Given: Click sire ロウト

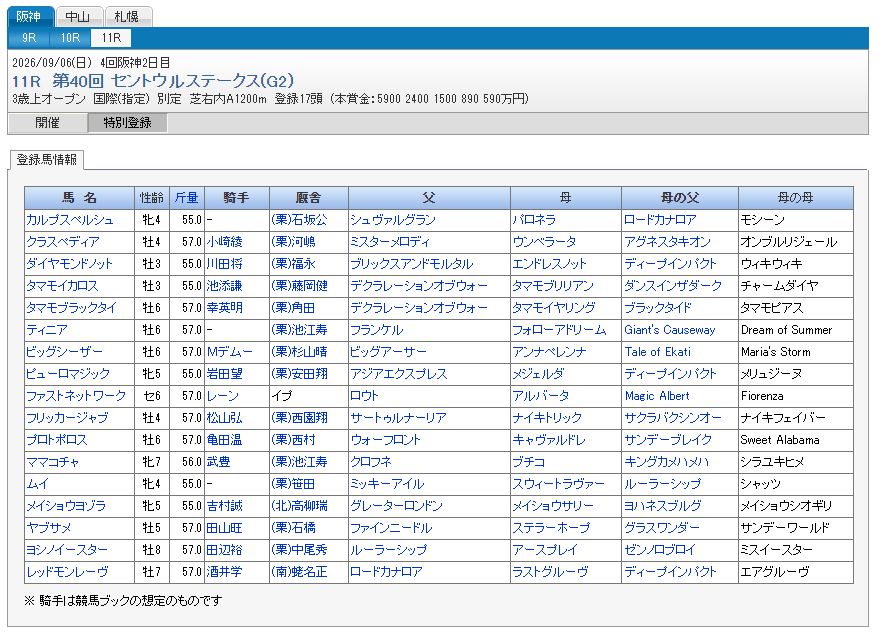Looking at the screenshot, I should [364, 396].
